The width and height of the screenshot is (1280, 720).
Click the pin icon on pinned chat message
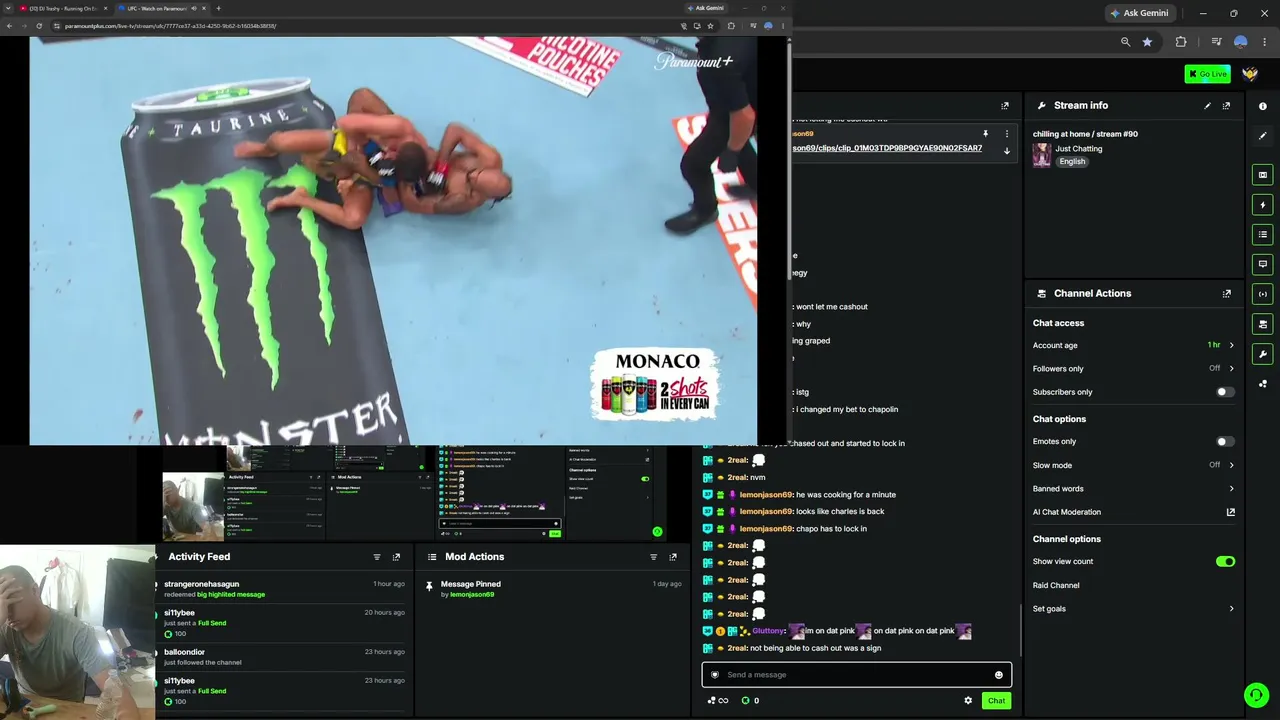[x=985, y=134]
